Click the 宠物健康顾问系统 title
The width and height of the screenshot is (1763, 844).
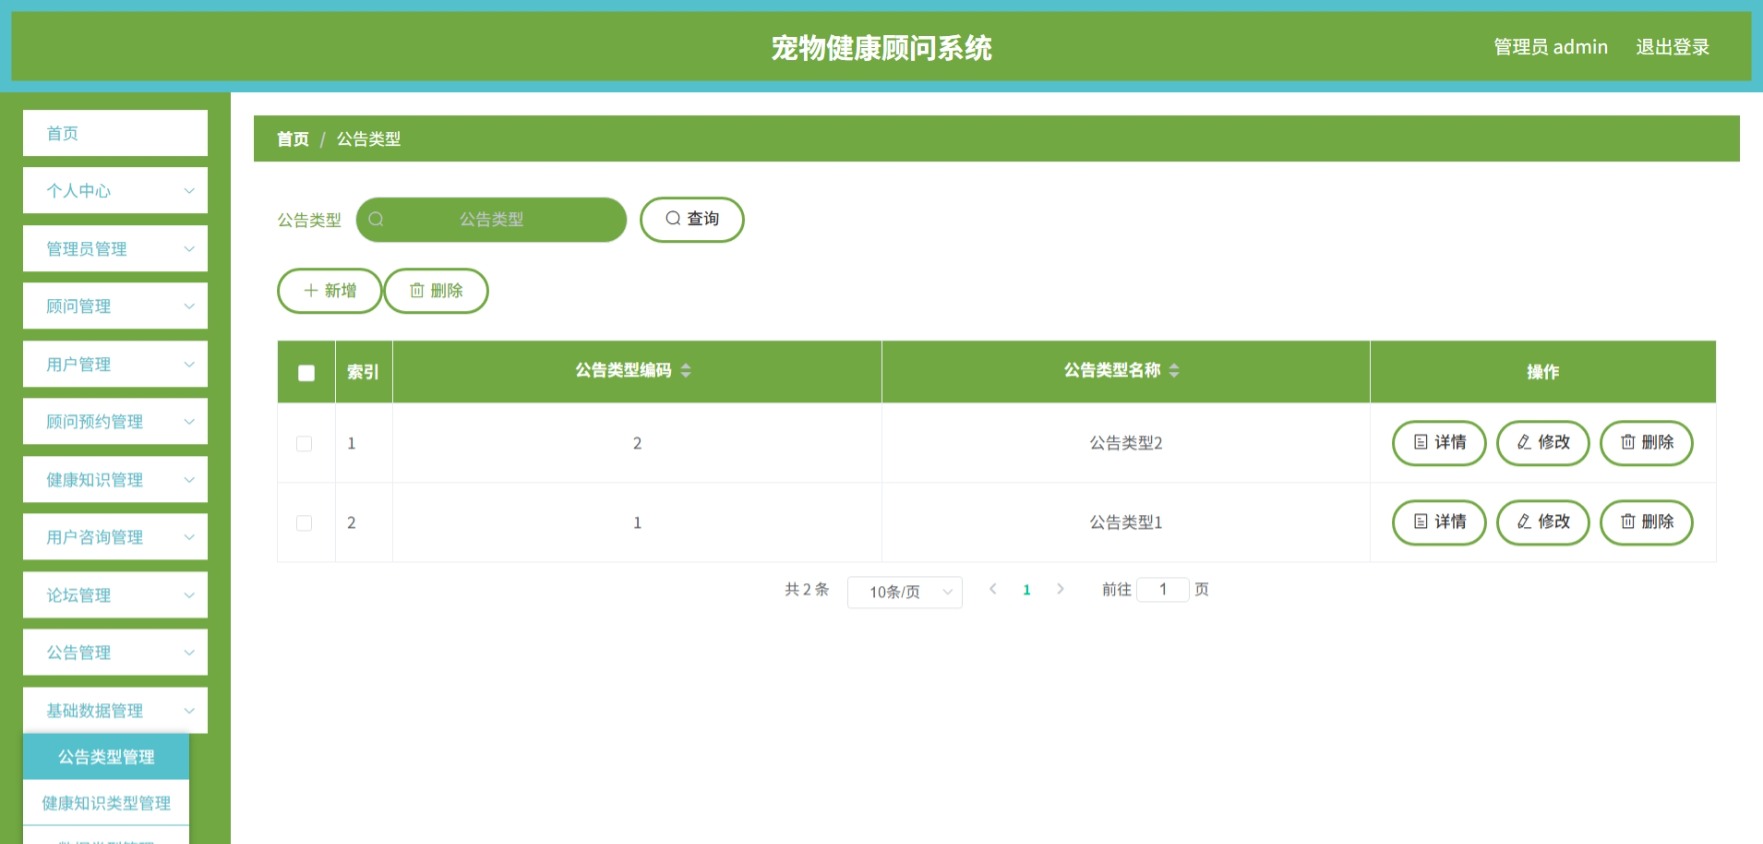(x=881, y=48)
